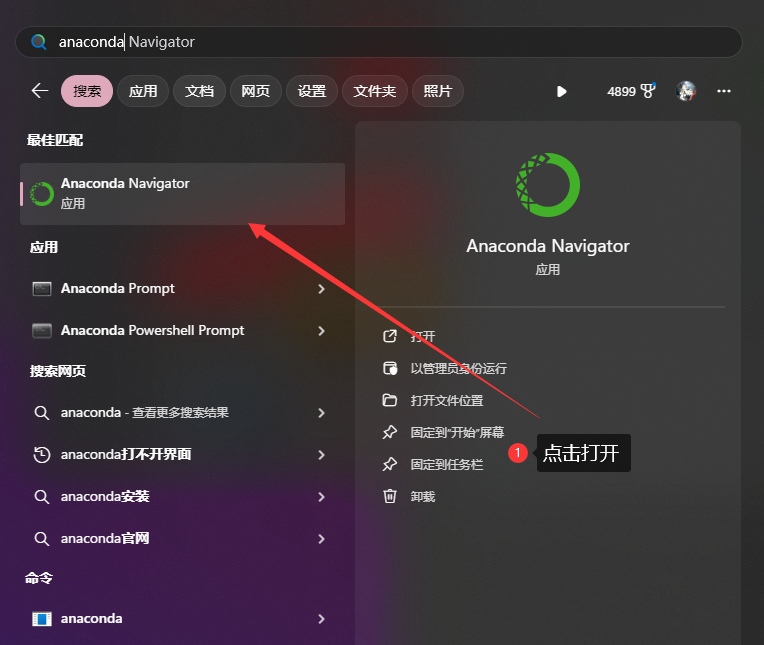Screen dimensions: 764x645
Task: Click history clock icon beside anaconda打不开界面
Action: point(42,455)
